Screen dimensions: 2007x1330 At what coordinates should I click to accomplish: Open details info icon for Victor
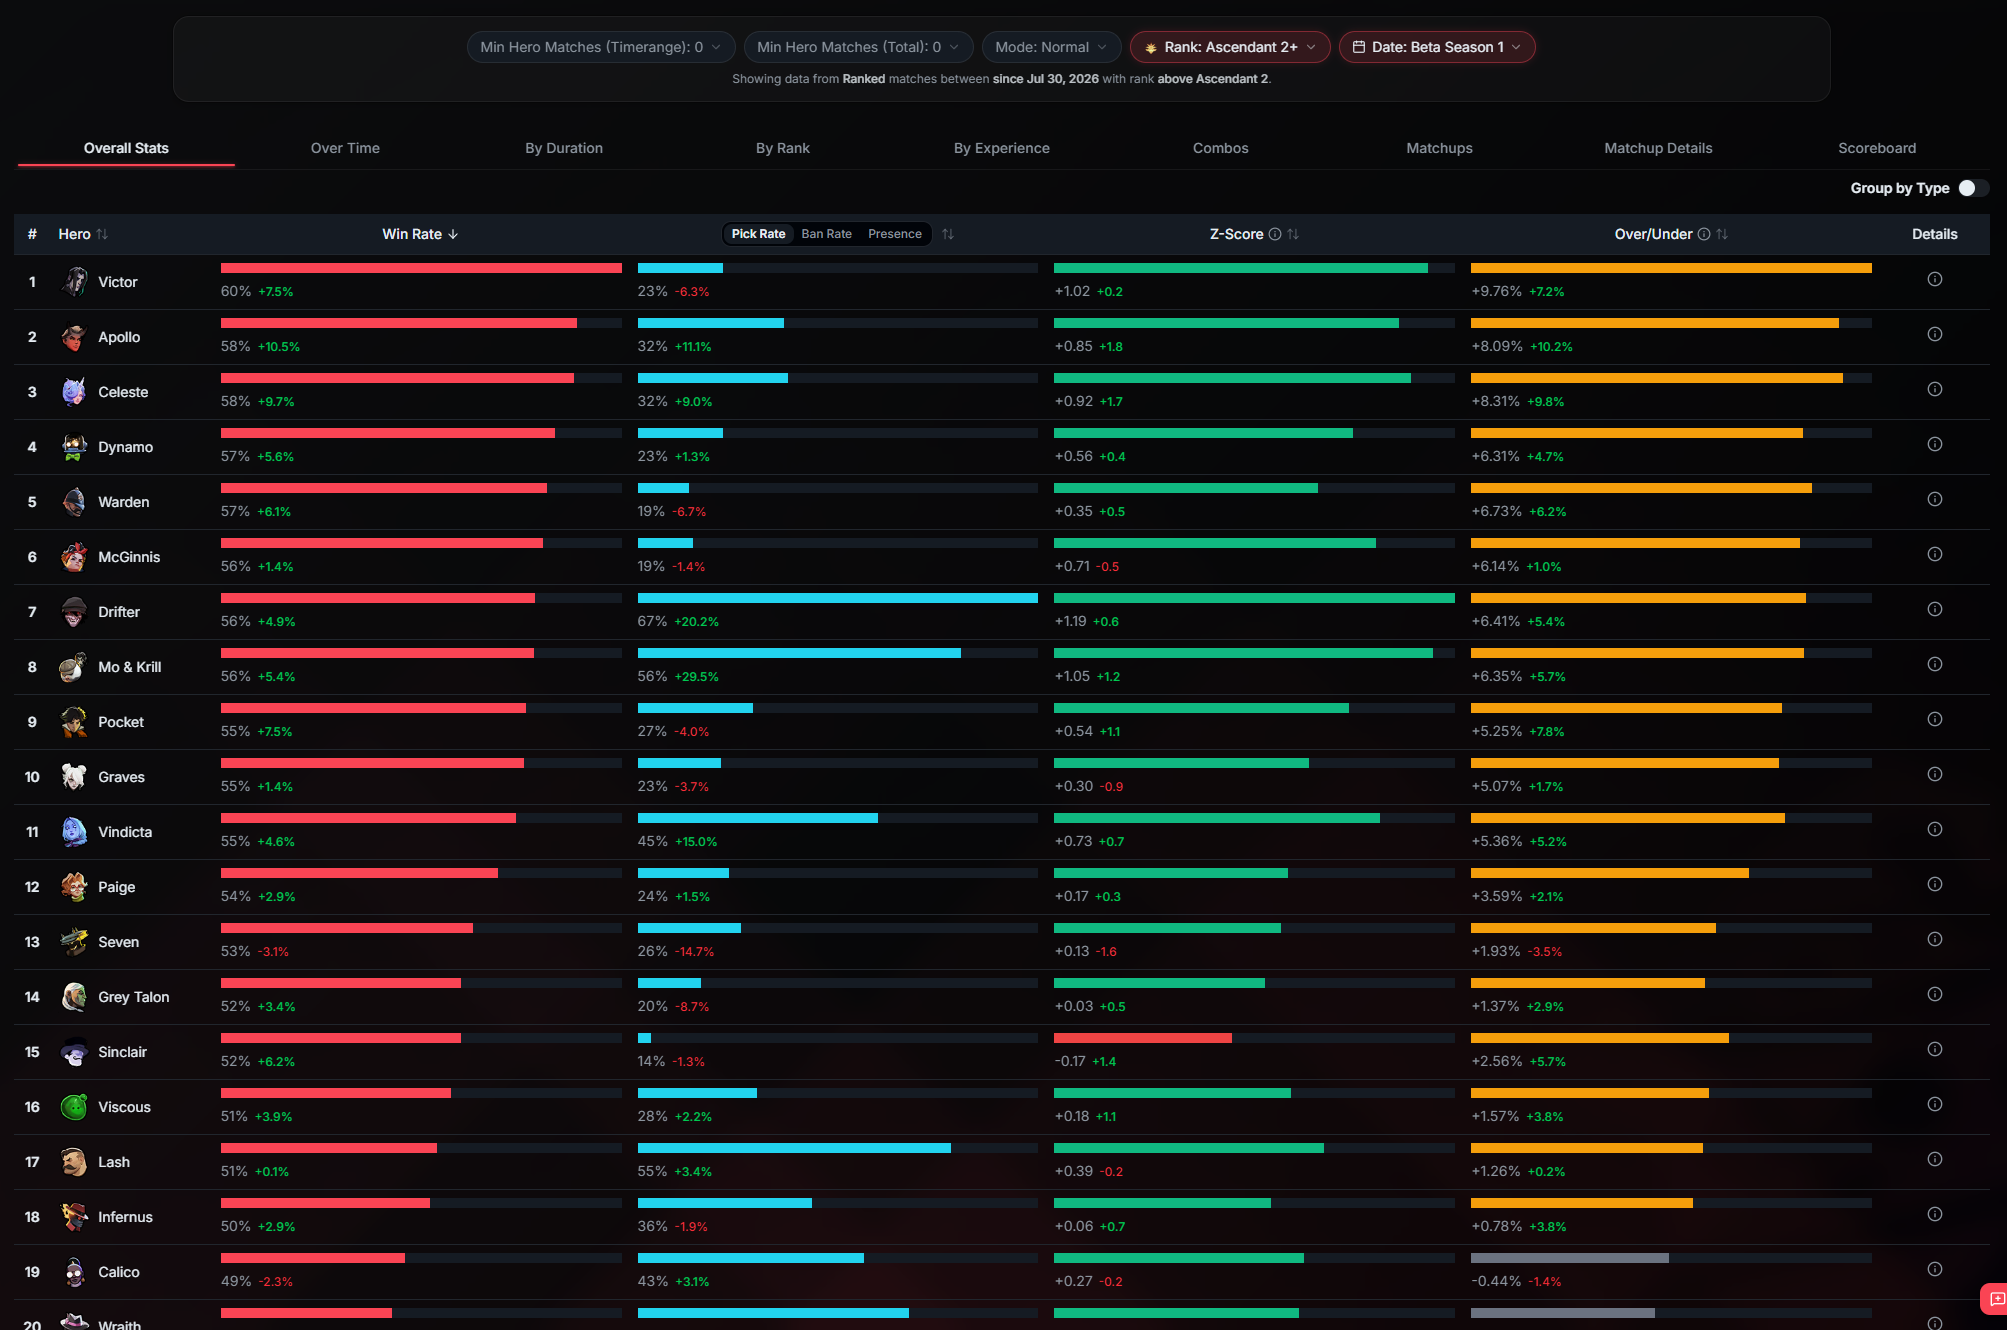1934,280
